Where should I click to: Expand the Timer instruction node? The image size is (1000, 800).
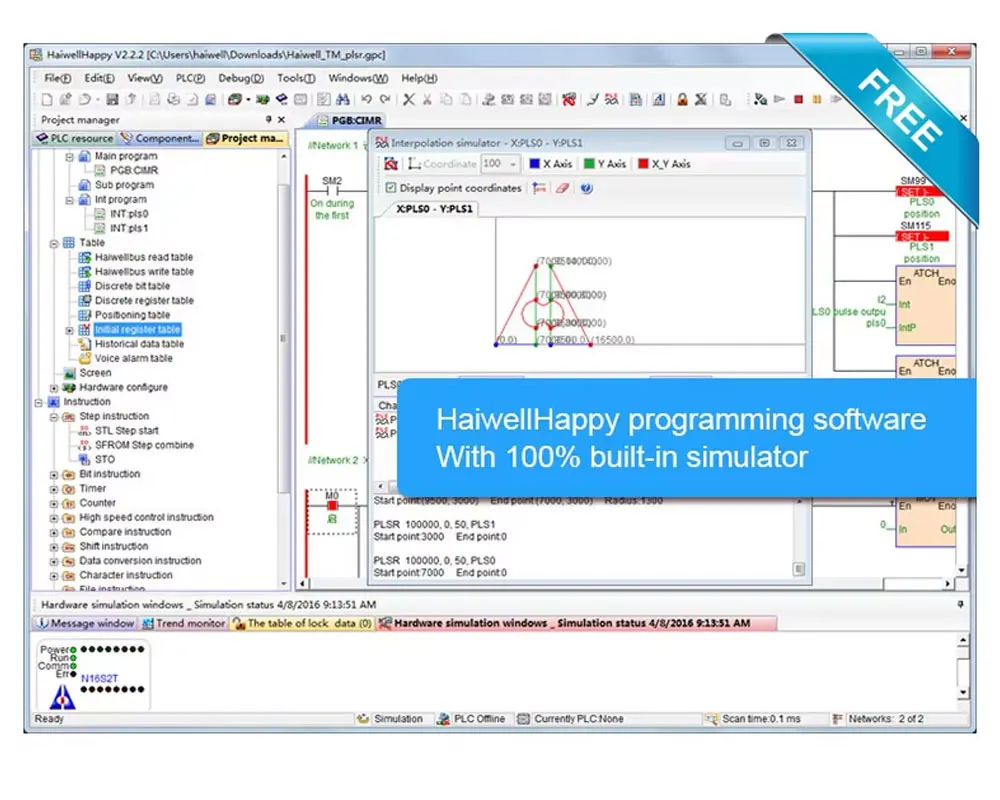tap(54, 489)
